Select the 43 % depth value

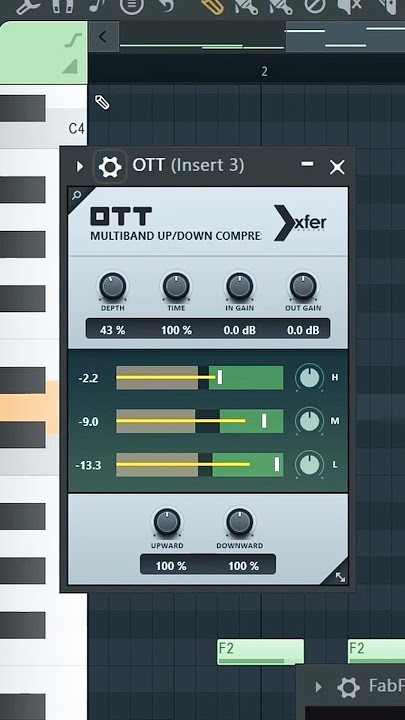click(x=112, y=330)
